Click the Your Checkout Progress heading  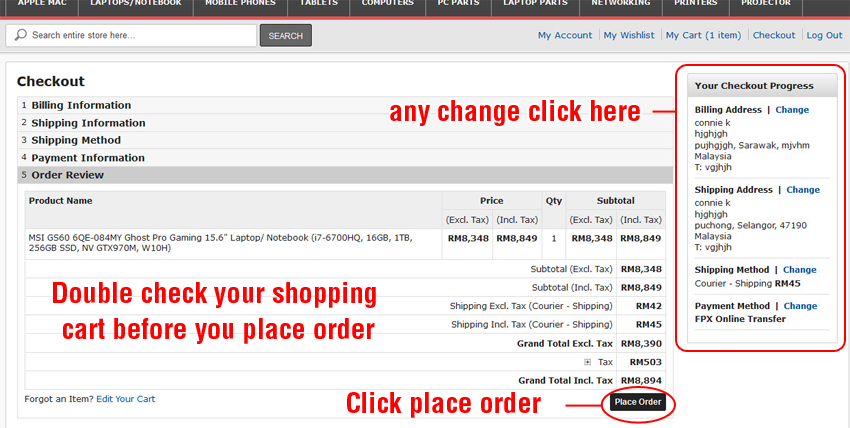coord(754,86)
